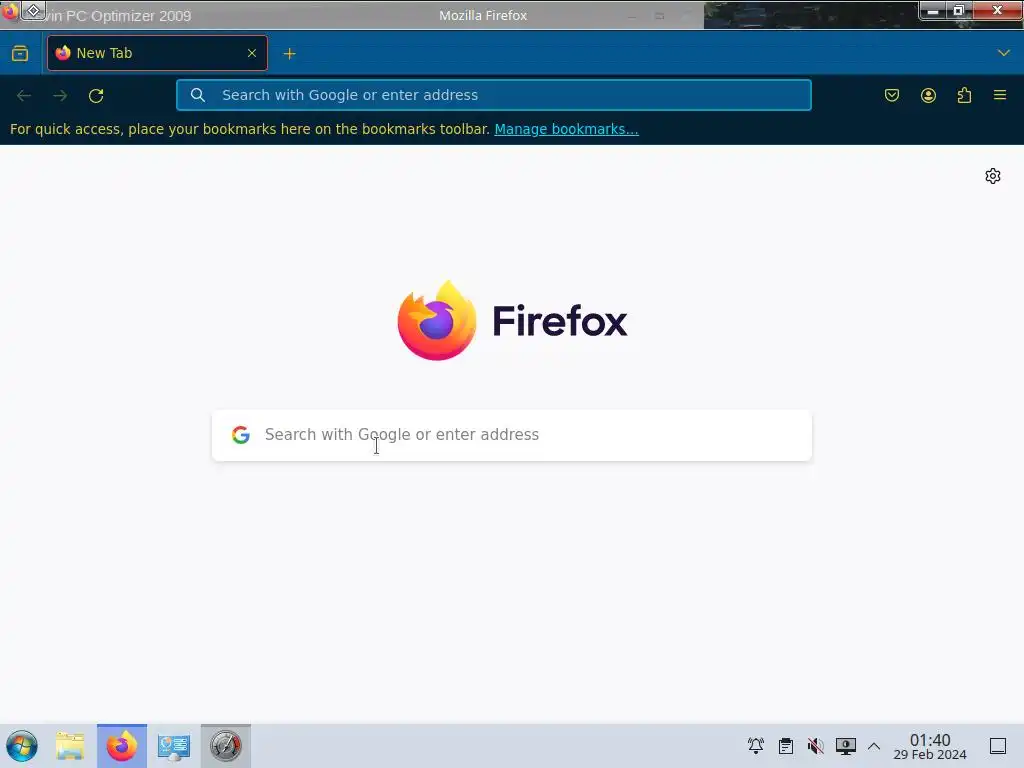Expand hidden tray icons arrow
The width and height of the screenshot is (1024, 768).
(874, 746)
